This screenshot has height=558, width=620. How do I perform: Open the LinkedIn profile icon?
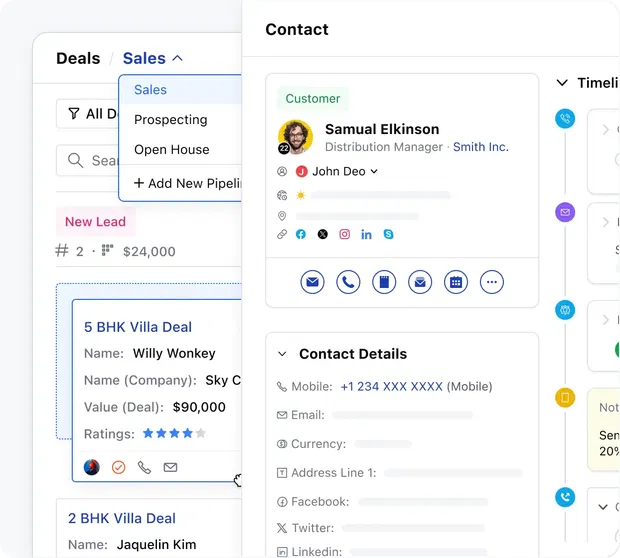click(x=366, y=235)
